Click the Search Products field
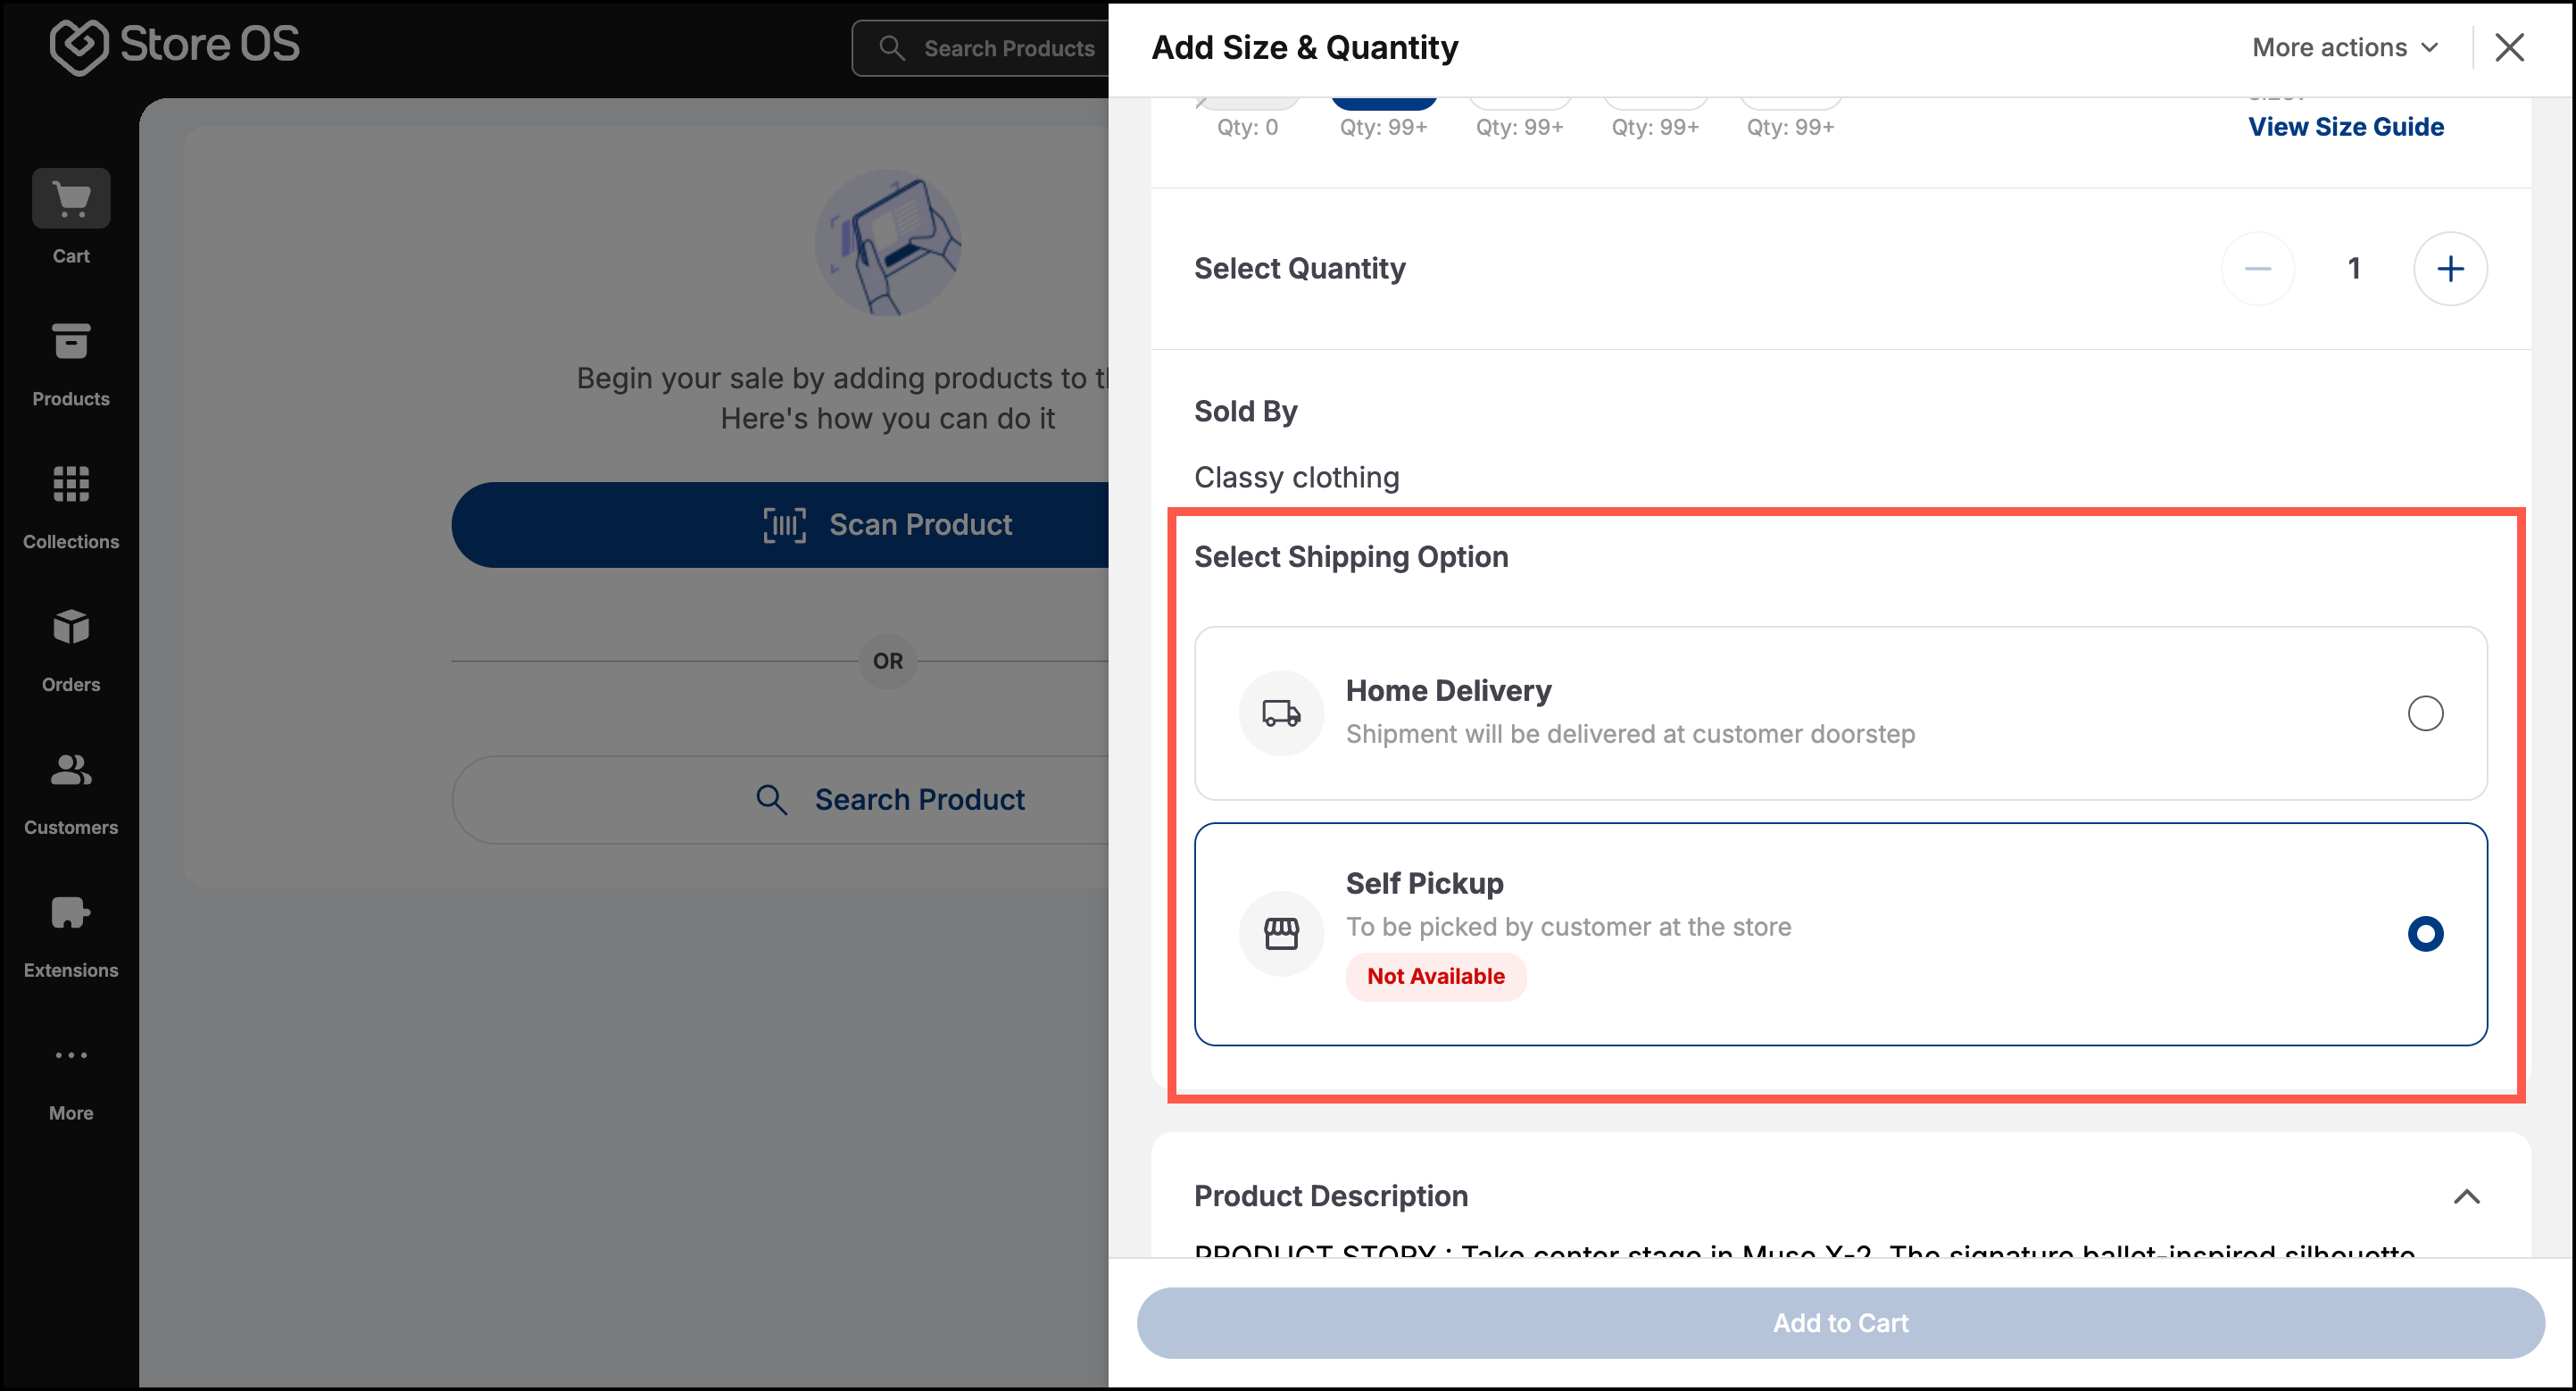 point(980,48)
